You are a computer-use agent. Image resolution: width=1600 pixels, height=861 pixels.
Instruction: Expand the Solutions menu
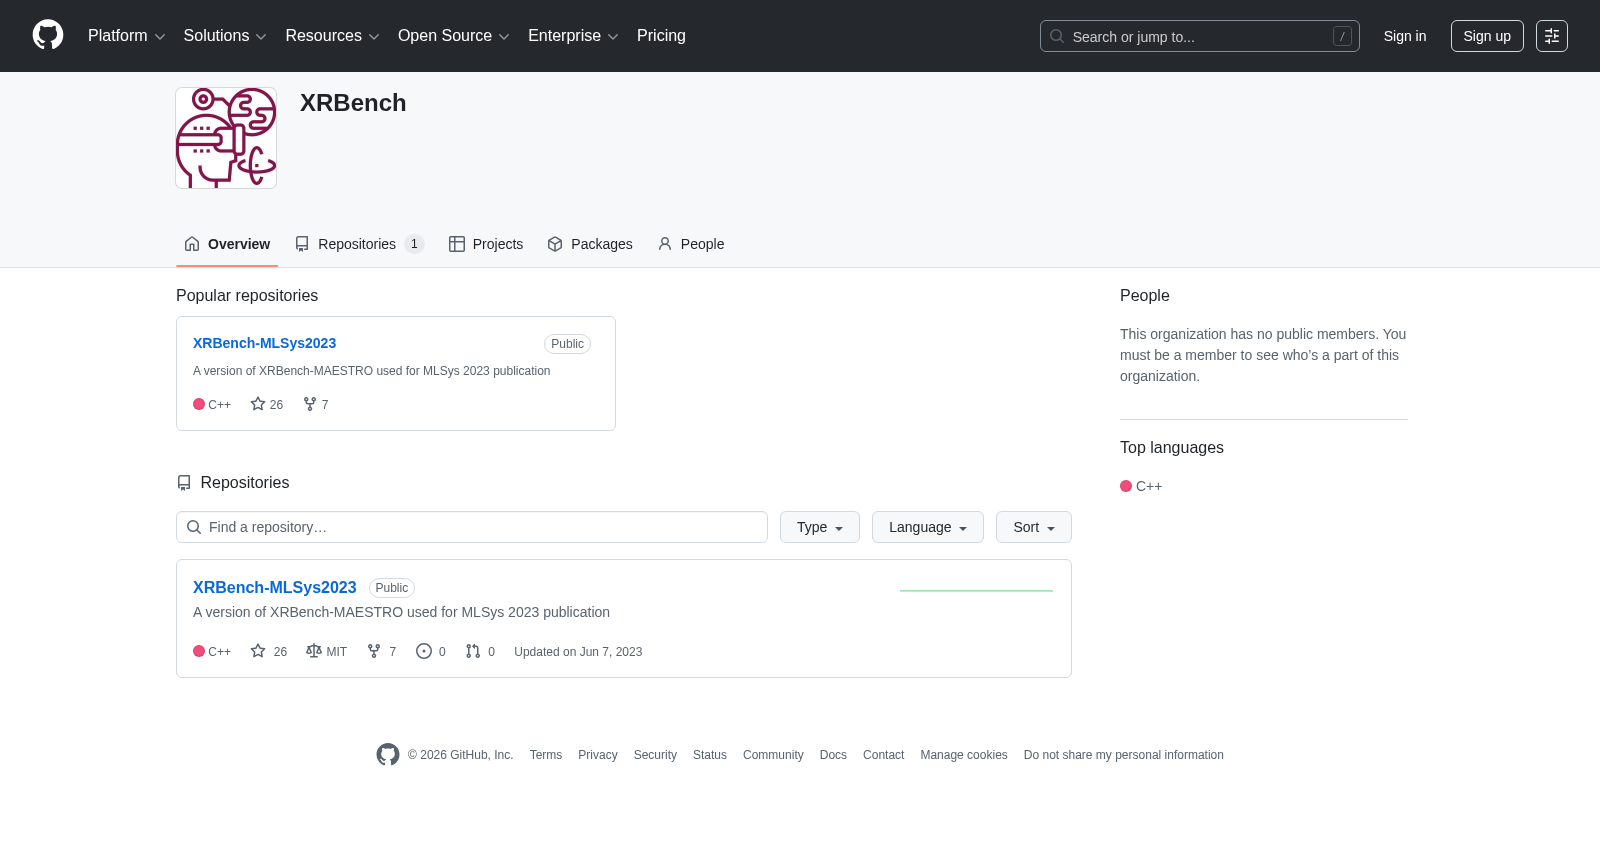point(225,36)
